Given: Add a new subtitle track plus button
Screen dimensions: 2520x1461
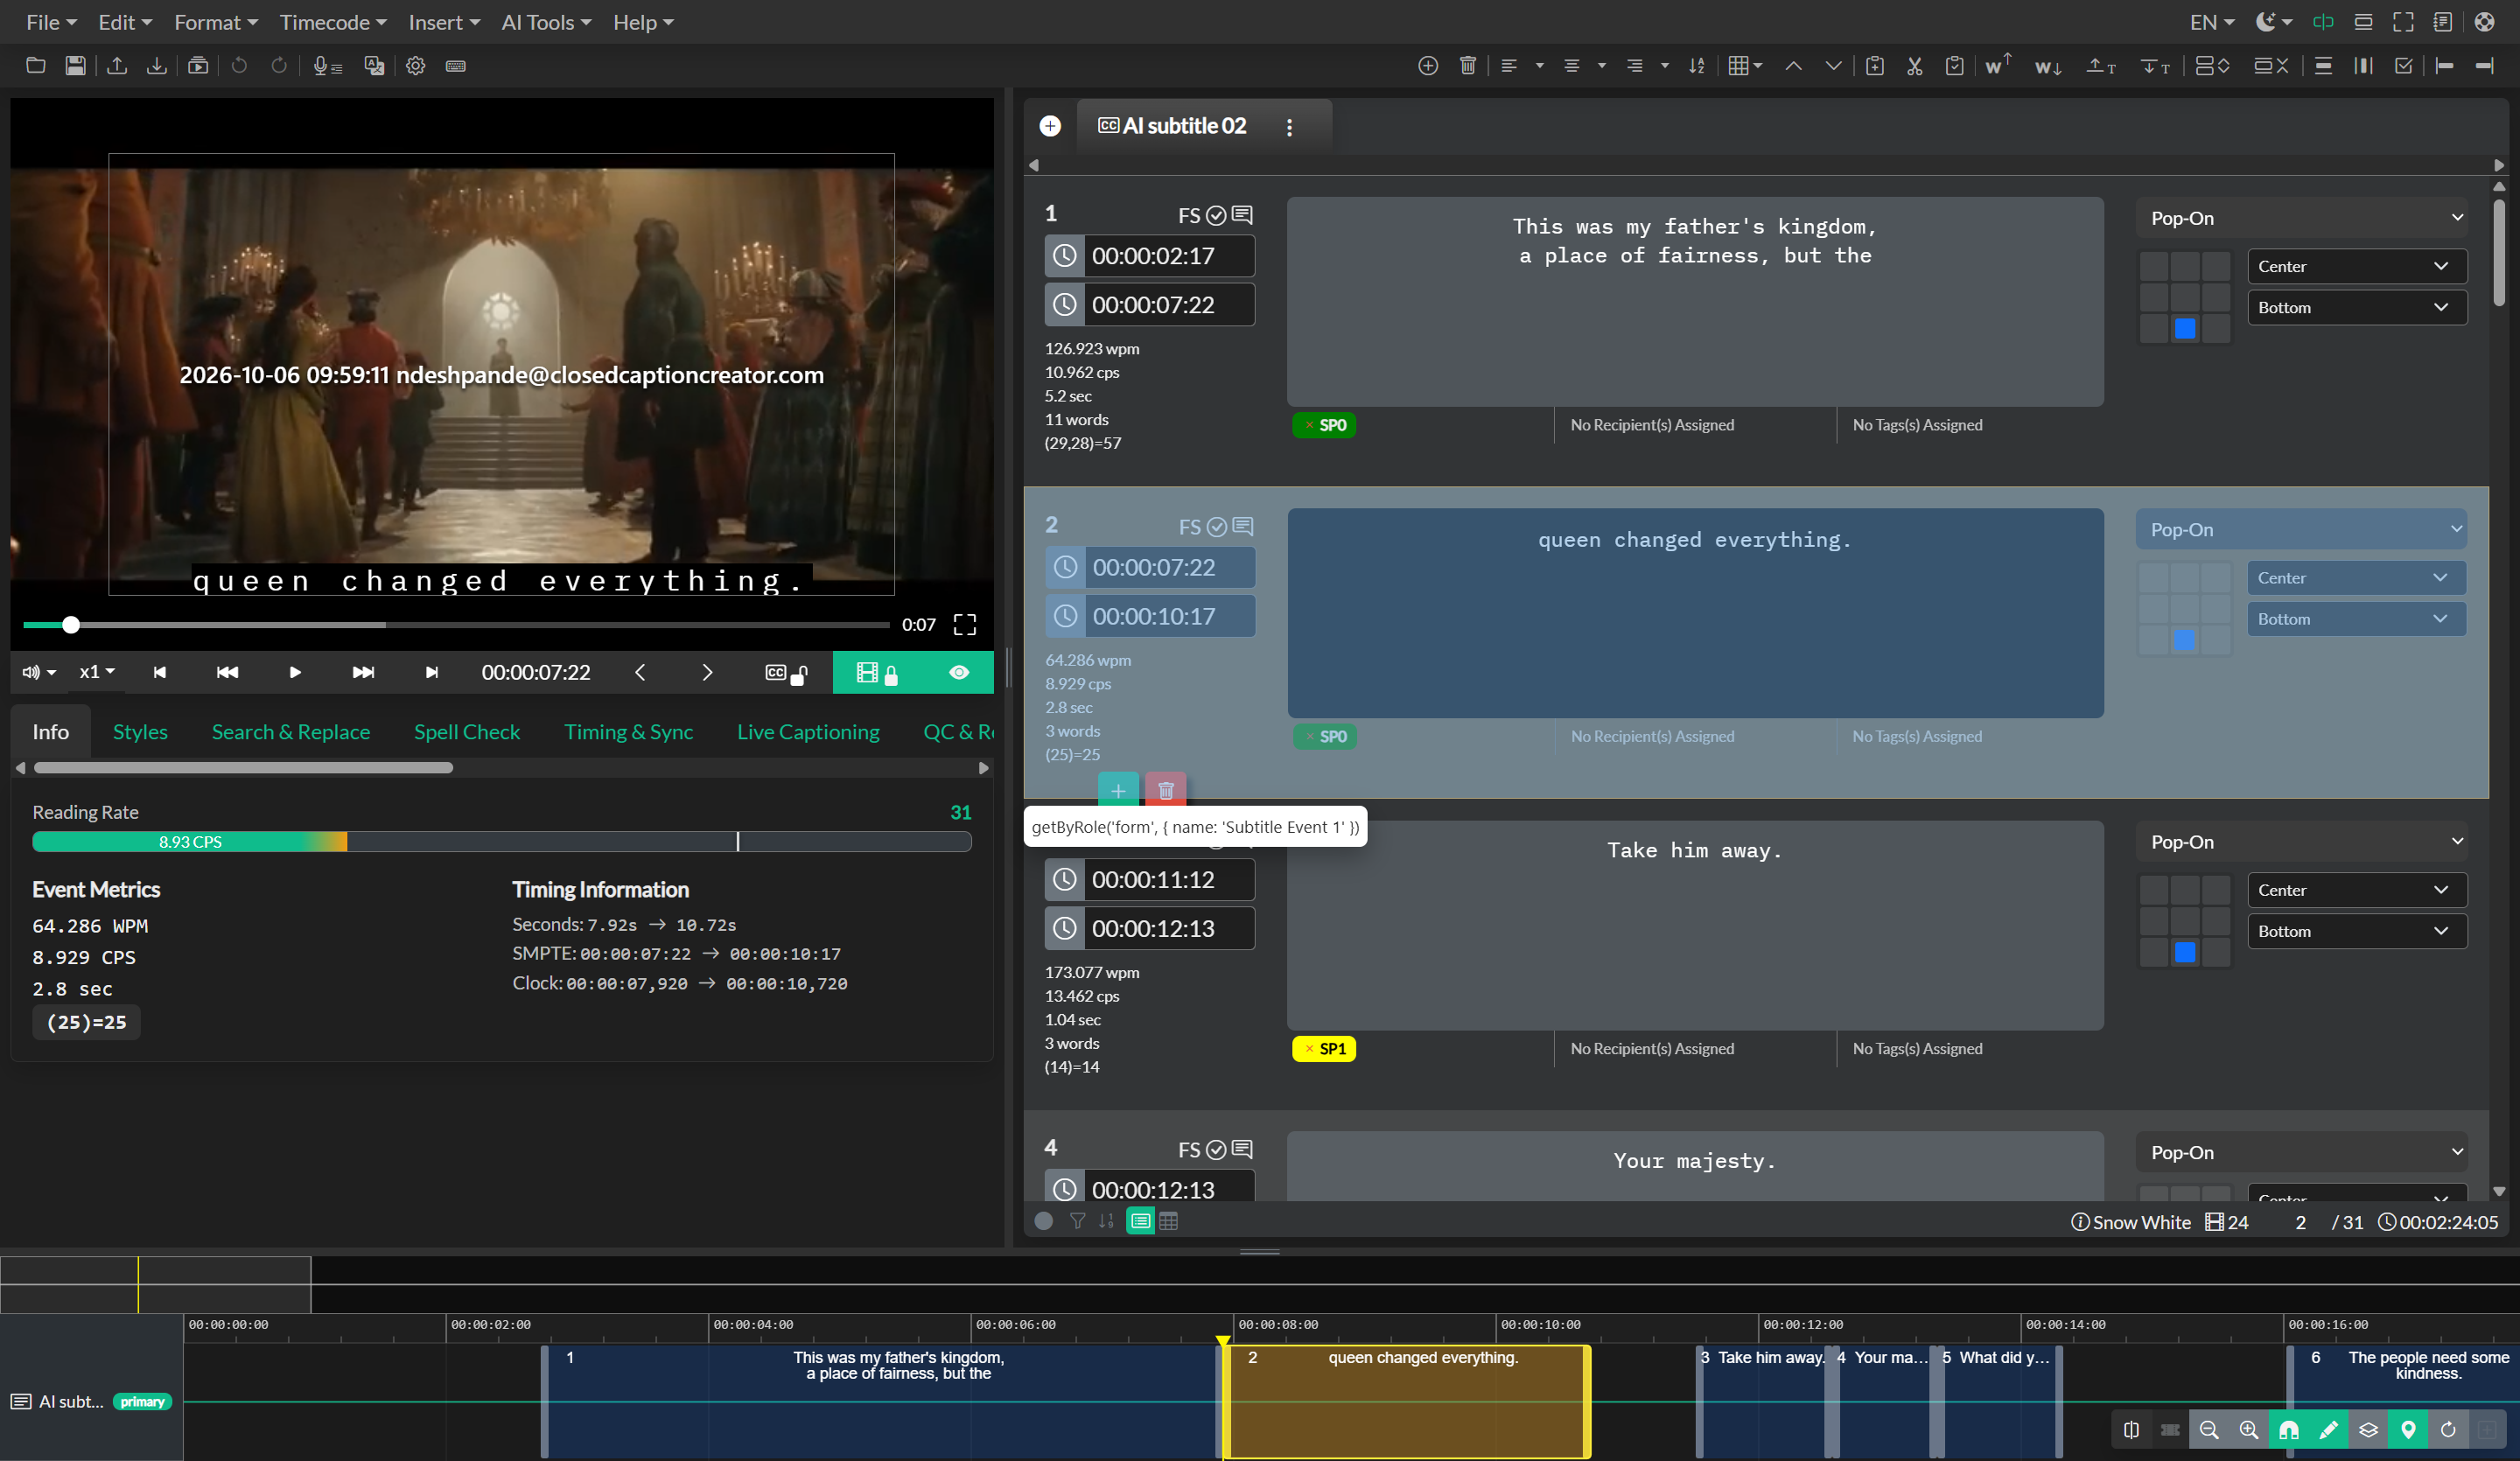Looking at the screenshot, I should [1050, 126].
